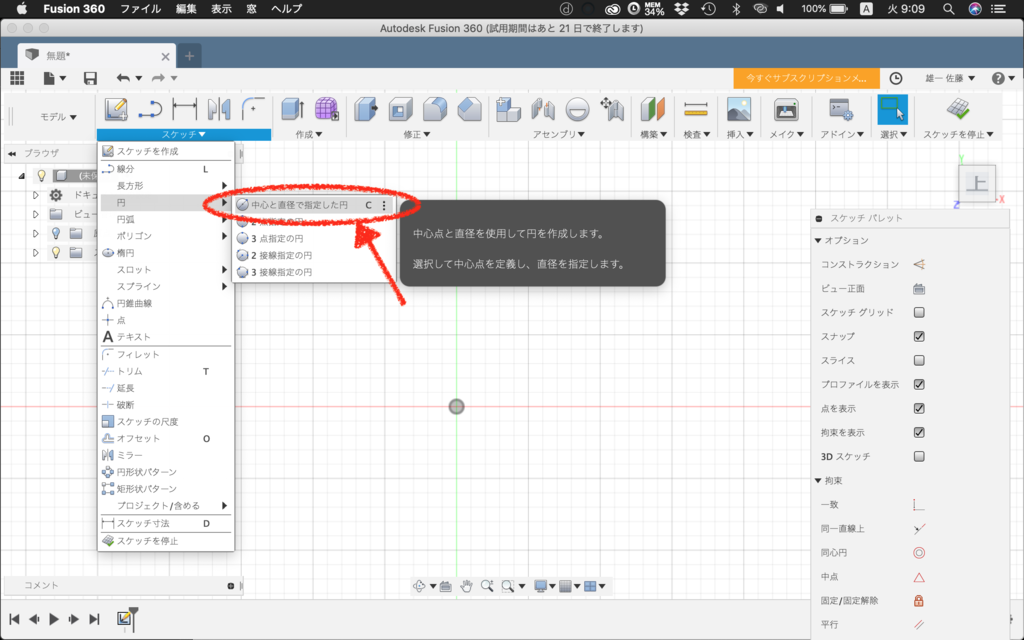Click the Stop Sketch toolbar icon

point(958,109)
